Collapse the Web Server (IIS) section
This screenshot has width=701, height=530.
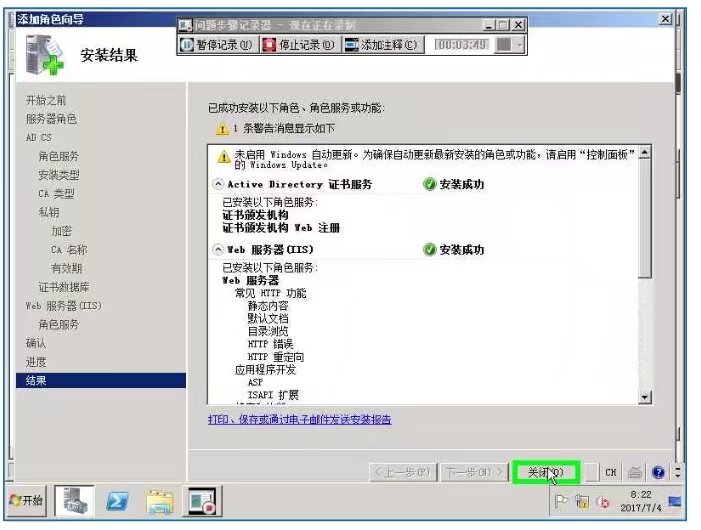click(218, 249)
